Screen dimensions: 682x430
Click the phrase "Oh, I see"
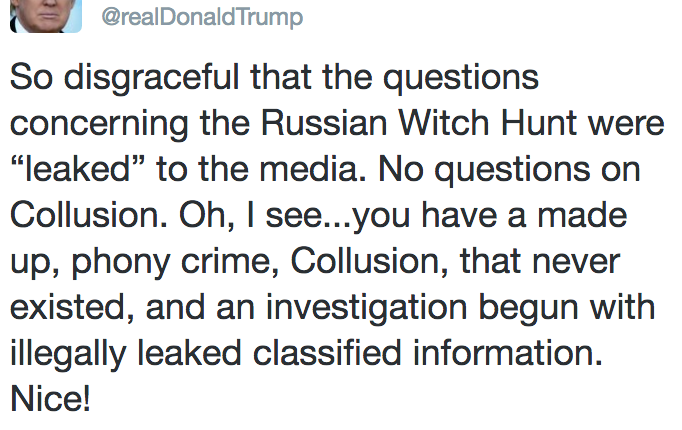click(251, 215)
